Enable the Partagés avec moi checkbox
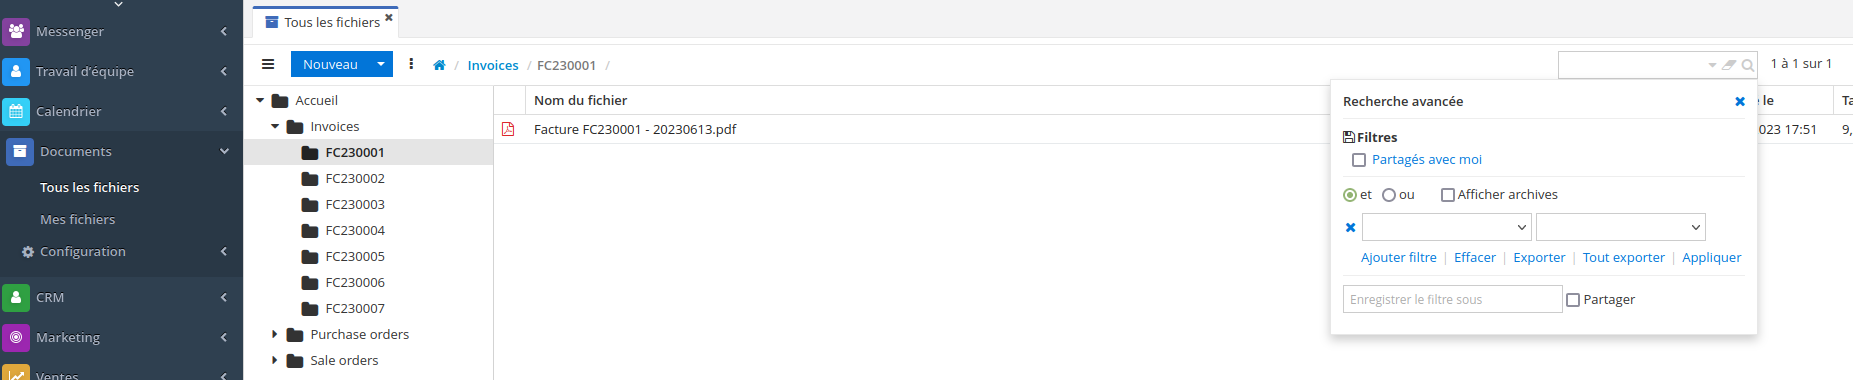Screen dimensions: 1853x380 (x=1359, y=160)
